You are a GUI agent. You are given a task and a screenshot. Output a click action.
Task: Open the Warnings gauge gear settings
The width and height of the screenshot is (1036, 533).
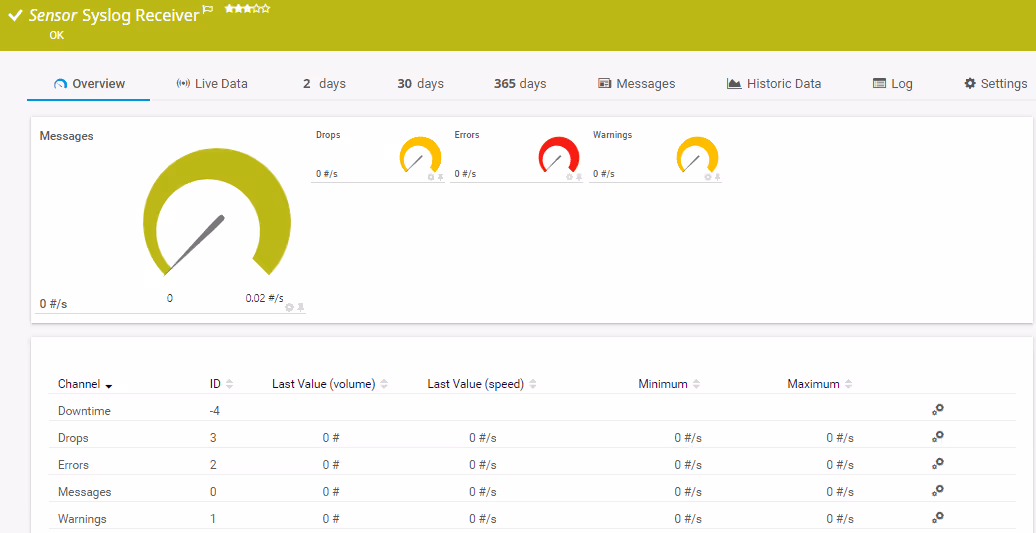click(708, 177)
